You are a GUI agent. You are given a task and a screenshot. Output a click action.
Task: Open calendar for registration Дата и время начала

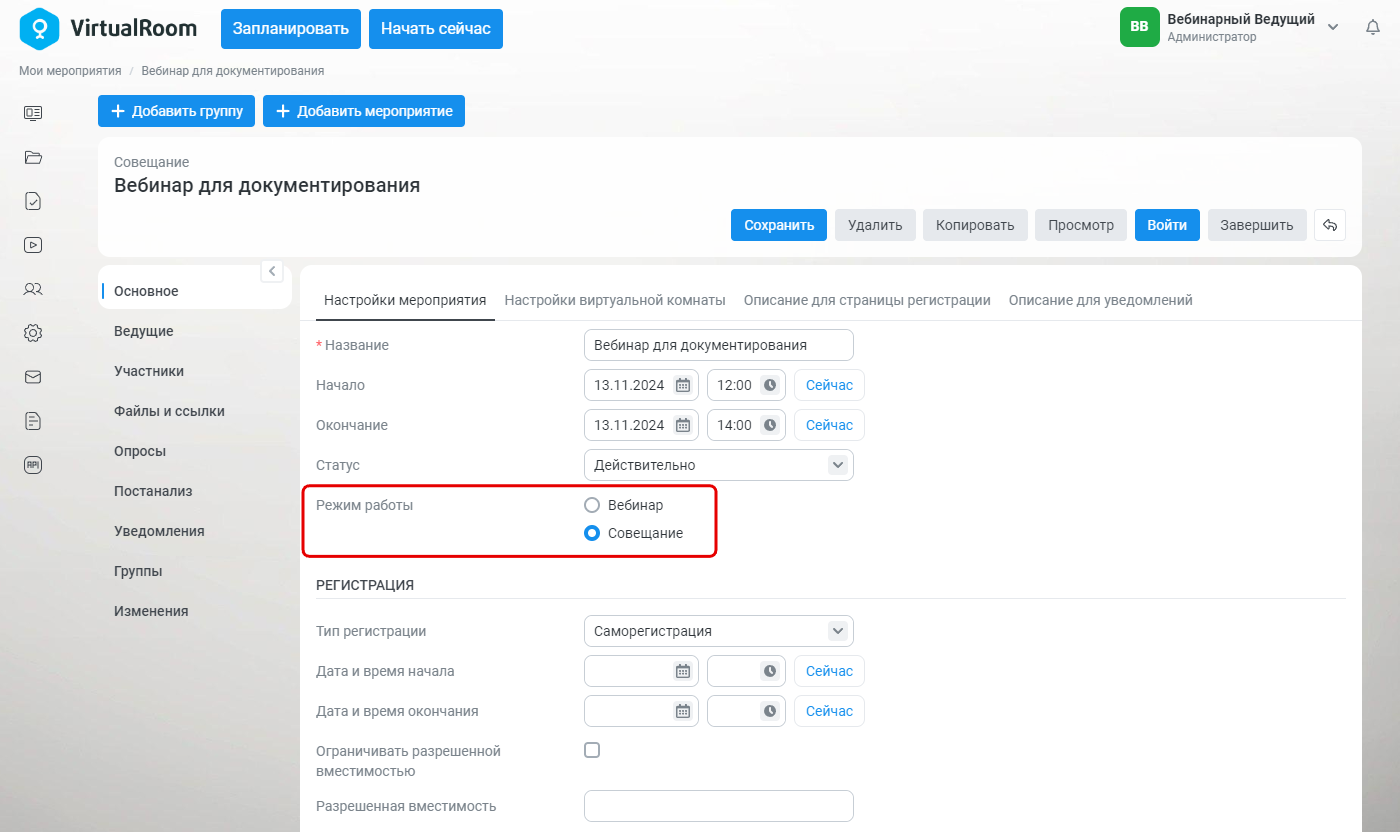(x=683, y=671)
